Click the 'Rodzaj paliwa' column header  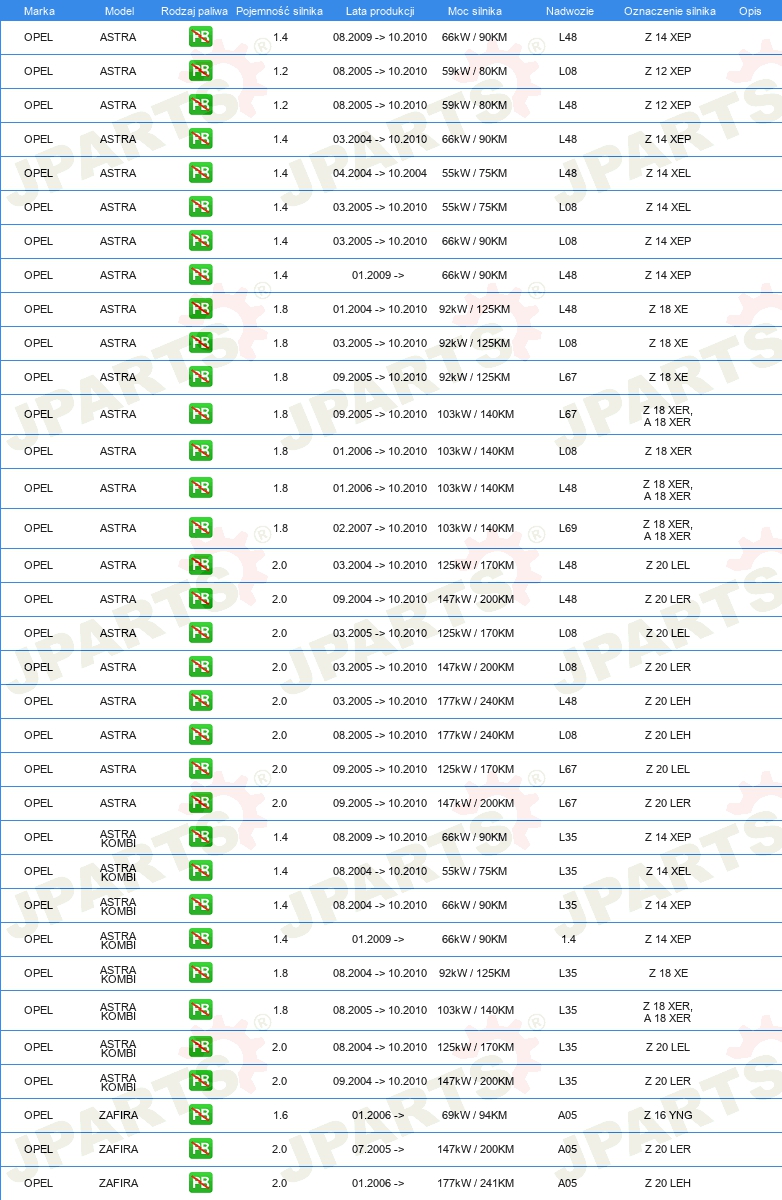pyautogui.click(x=194, y=11)
